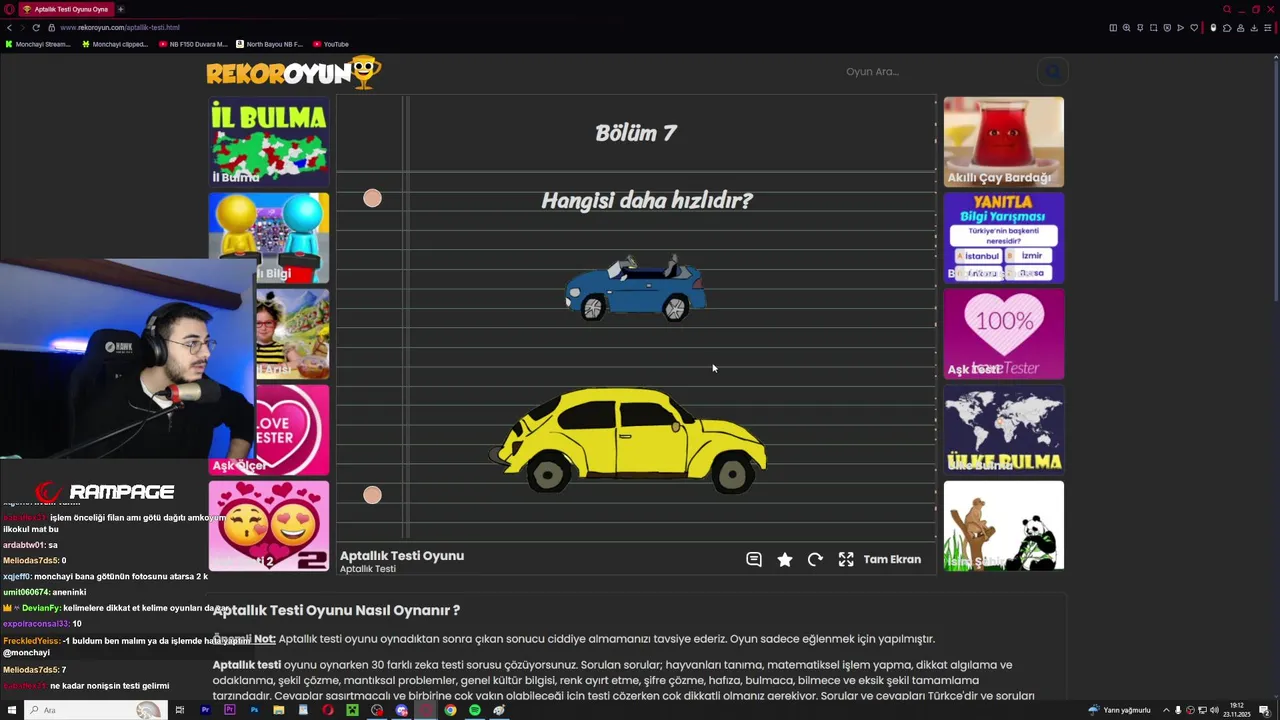Click the Opera GX menu logo
The image size is (1280, 720).
(x=9, y=9)
